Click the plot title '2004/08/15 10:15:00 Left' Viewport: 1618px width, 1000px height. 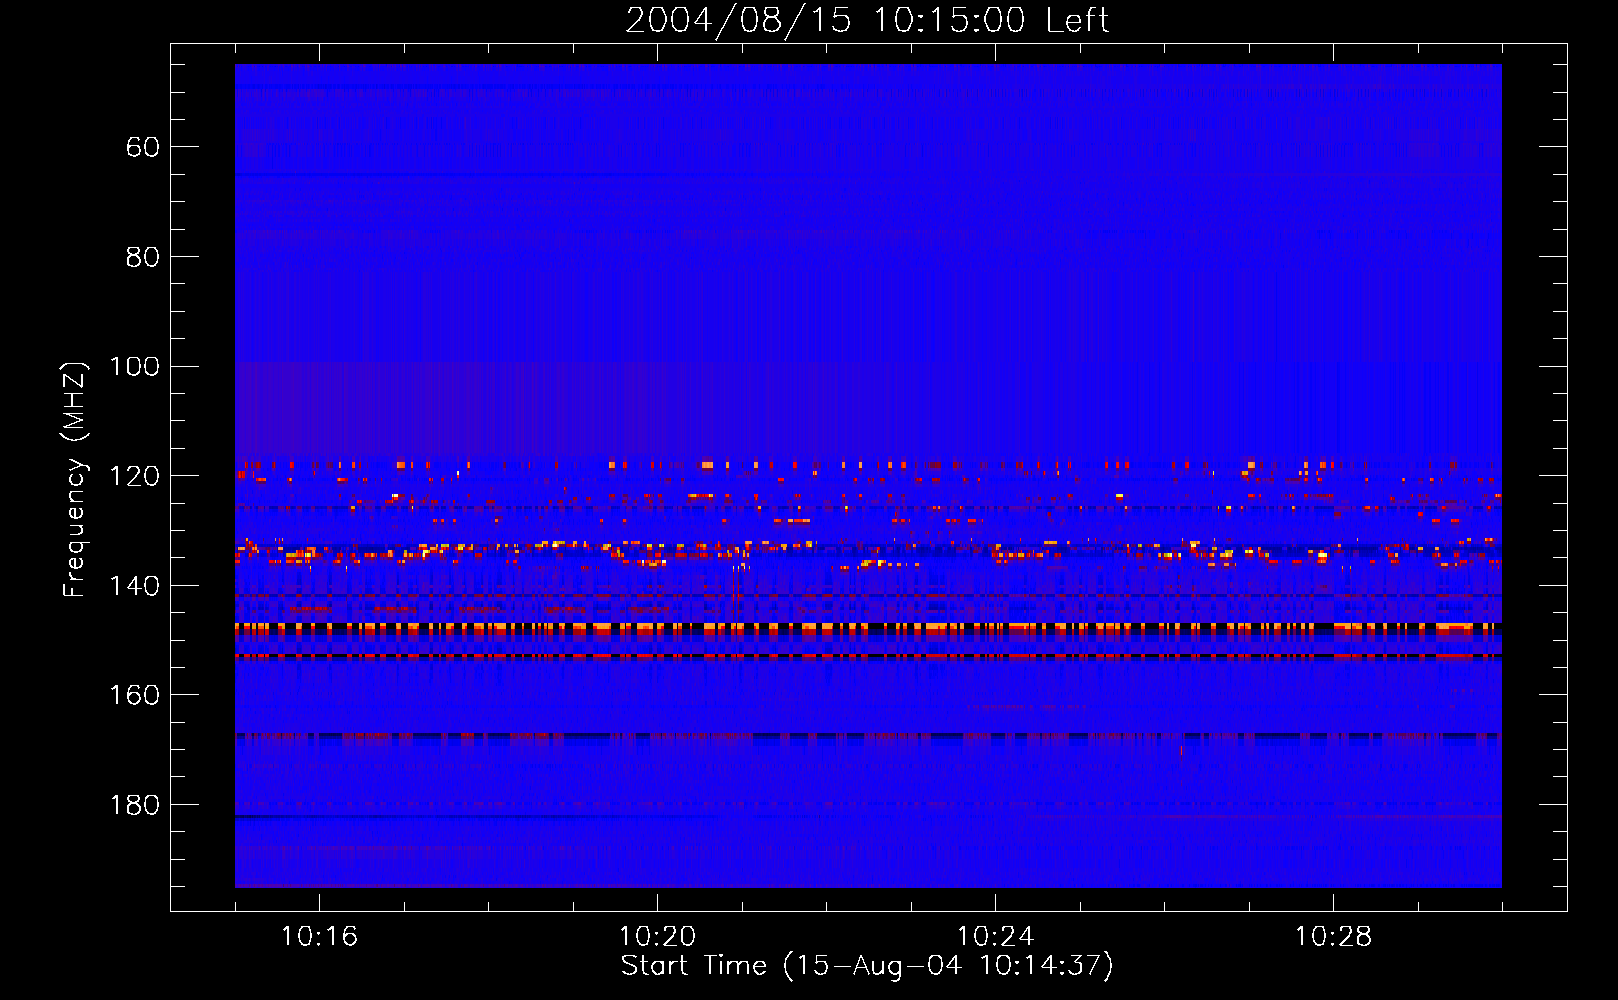click(867, 20)
